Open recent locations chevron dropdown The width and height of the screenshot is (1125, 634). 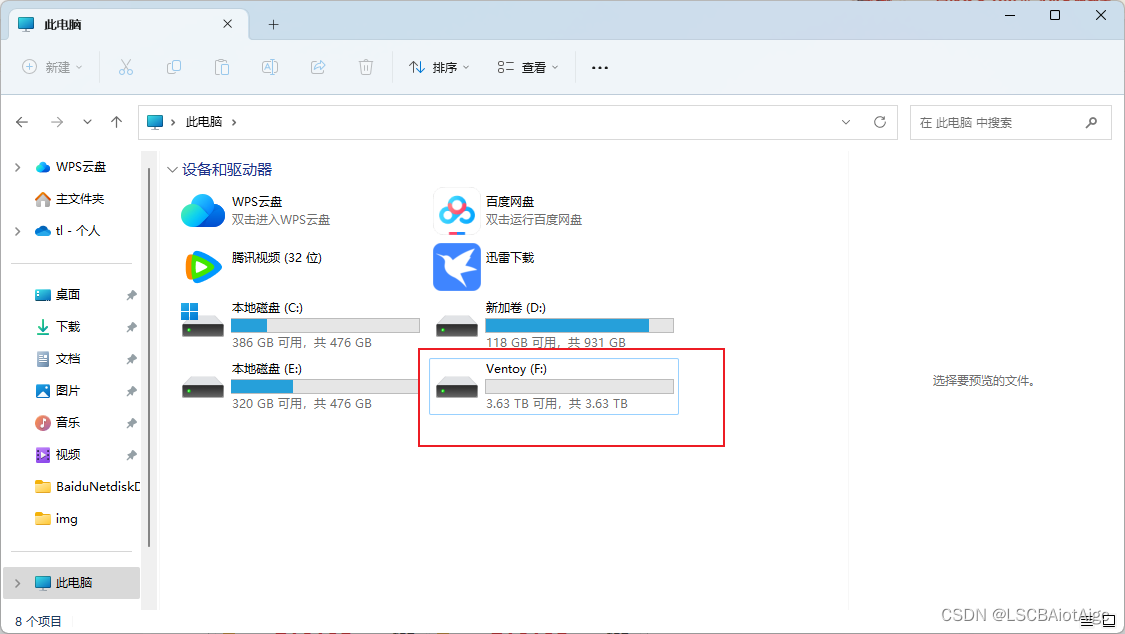[87, 123]
